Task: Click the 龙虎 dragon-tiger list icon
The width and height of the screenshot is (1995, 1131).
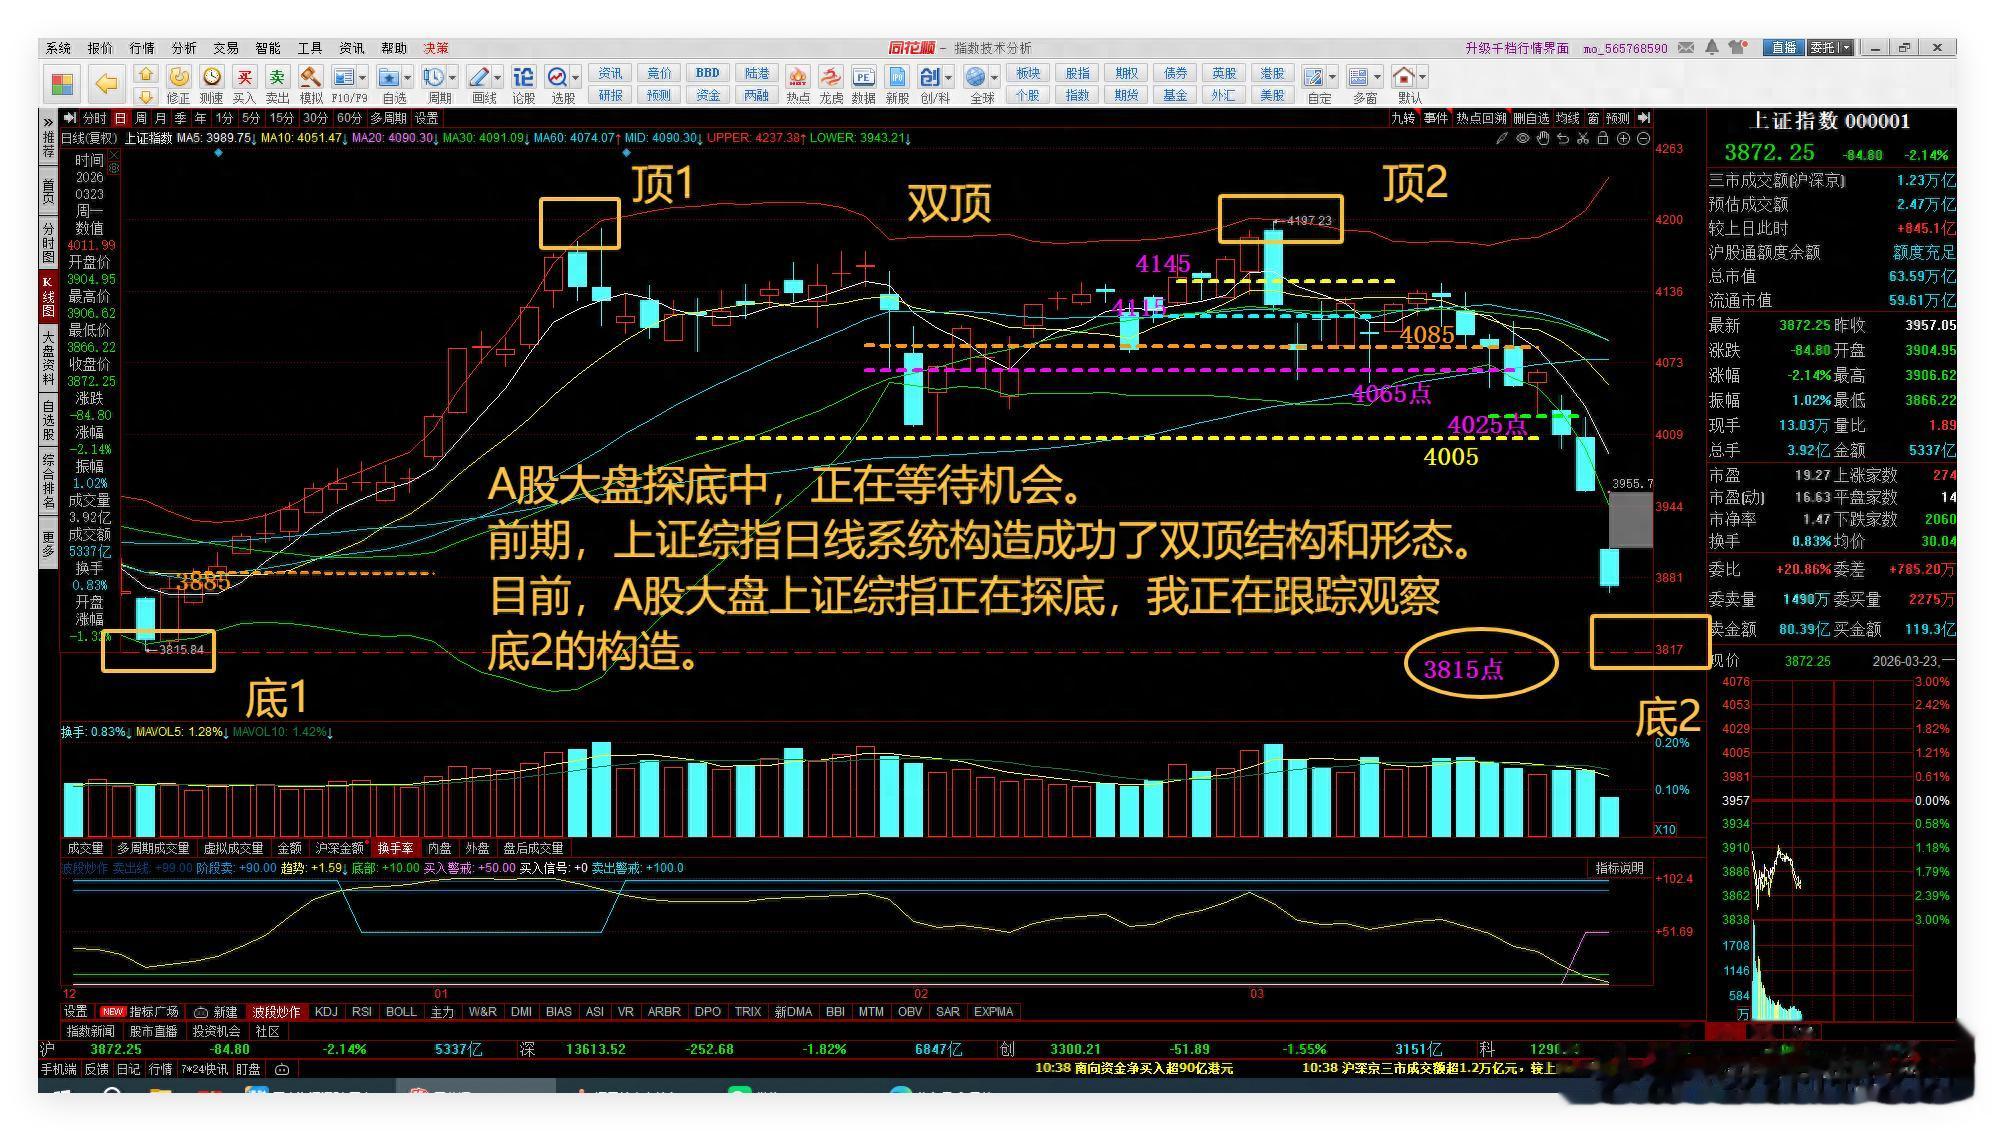Action: (830, 78)
